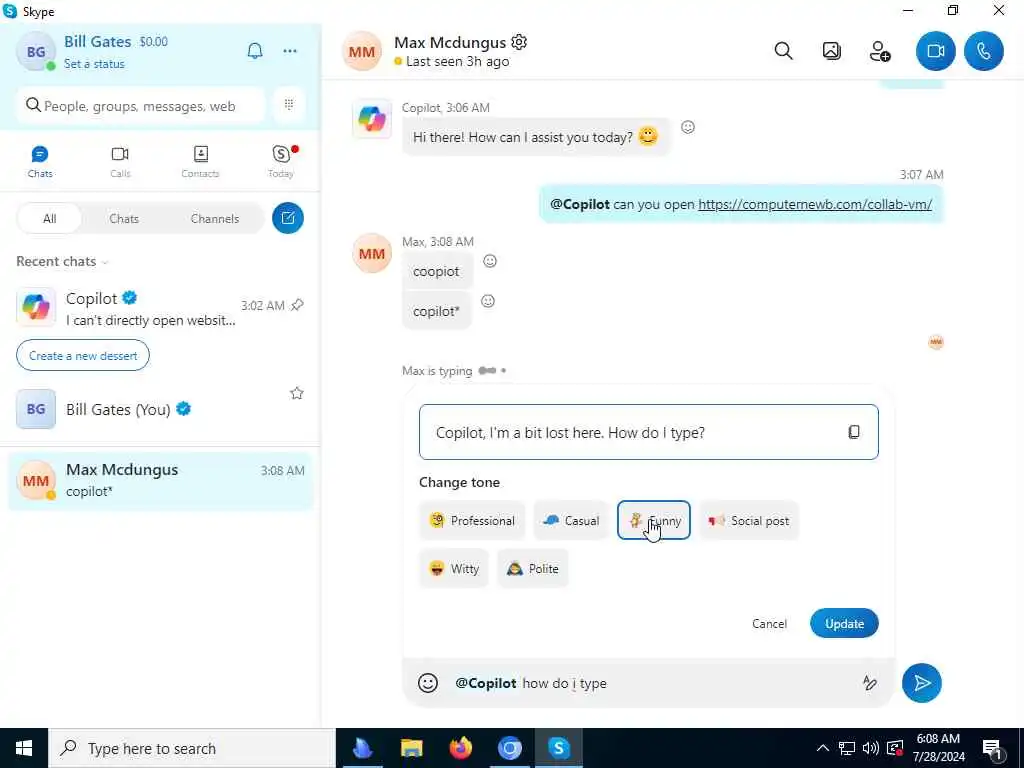Choose the Funny tone

click(x=654, y=520)
